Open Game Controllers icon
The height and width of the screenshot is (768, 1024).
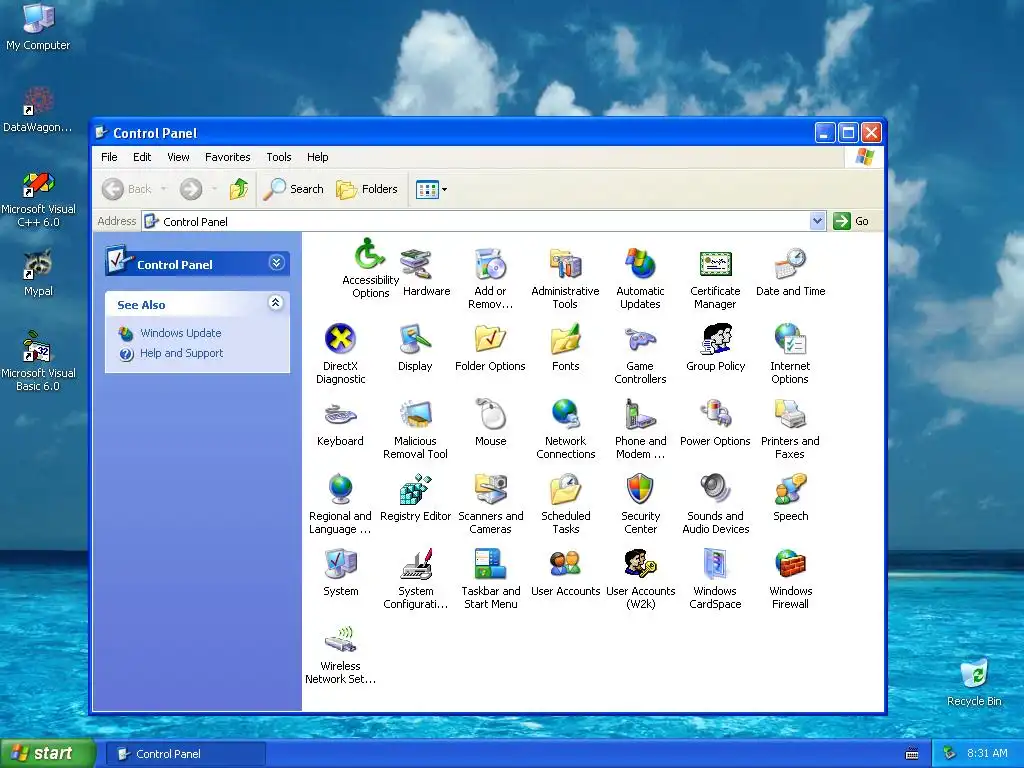pos(640,354)
